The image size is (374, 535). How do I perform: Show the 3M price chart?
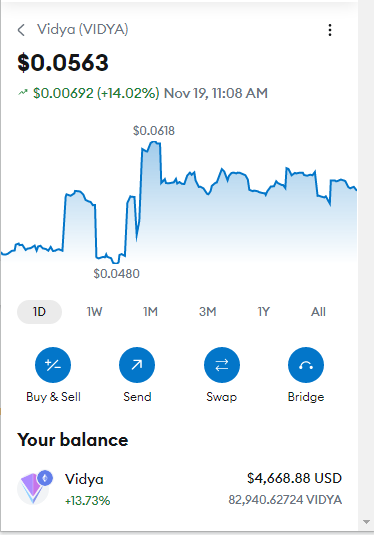207,312
